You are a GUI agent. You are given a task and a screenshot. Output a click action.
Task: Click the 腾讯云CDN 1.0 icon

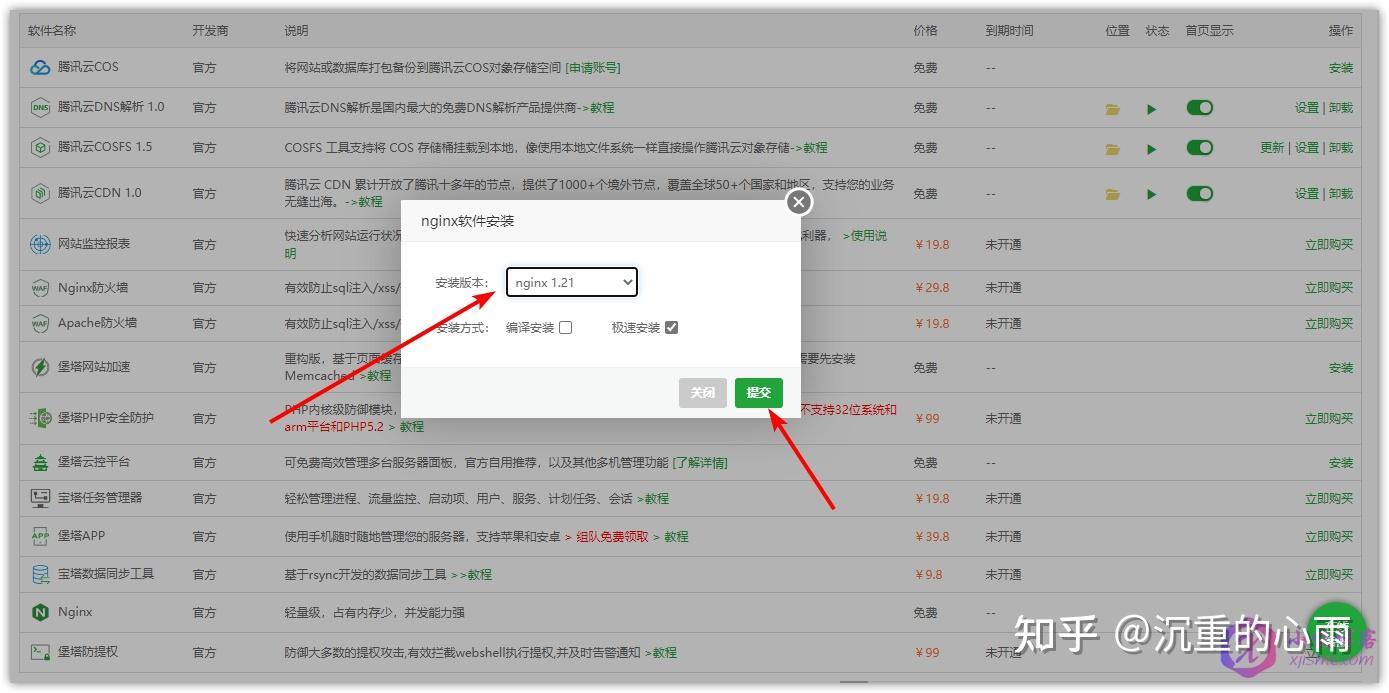[x=40, y=193]
